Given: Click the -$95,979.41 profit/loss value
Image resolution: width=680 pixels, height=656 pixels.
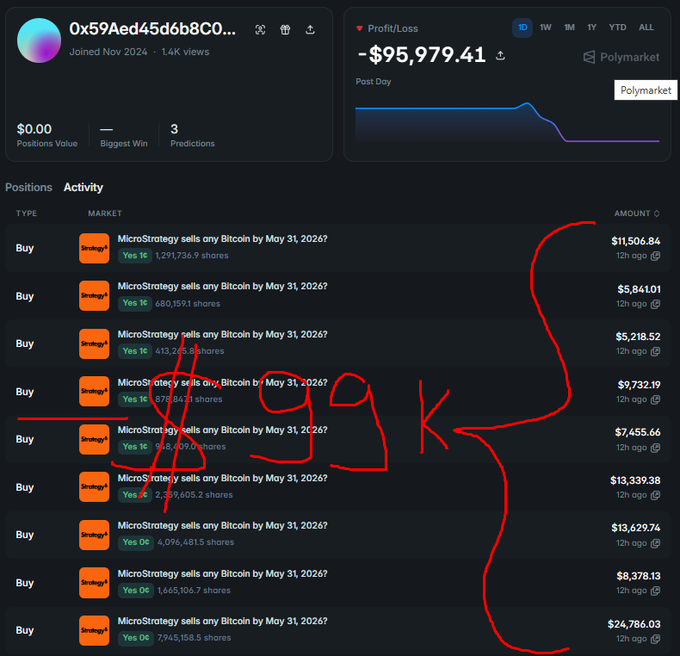Looking at the screenshot, I should pos(422,55).
